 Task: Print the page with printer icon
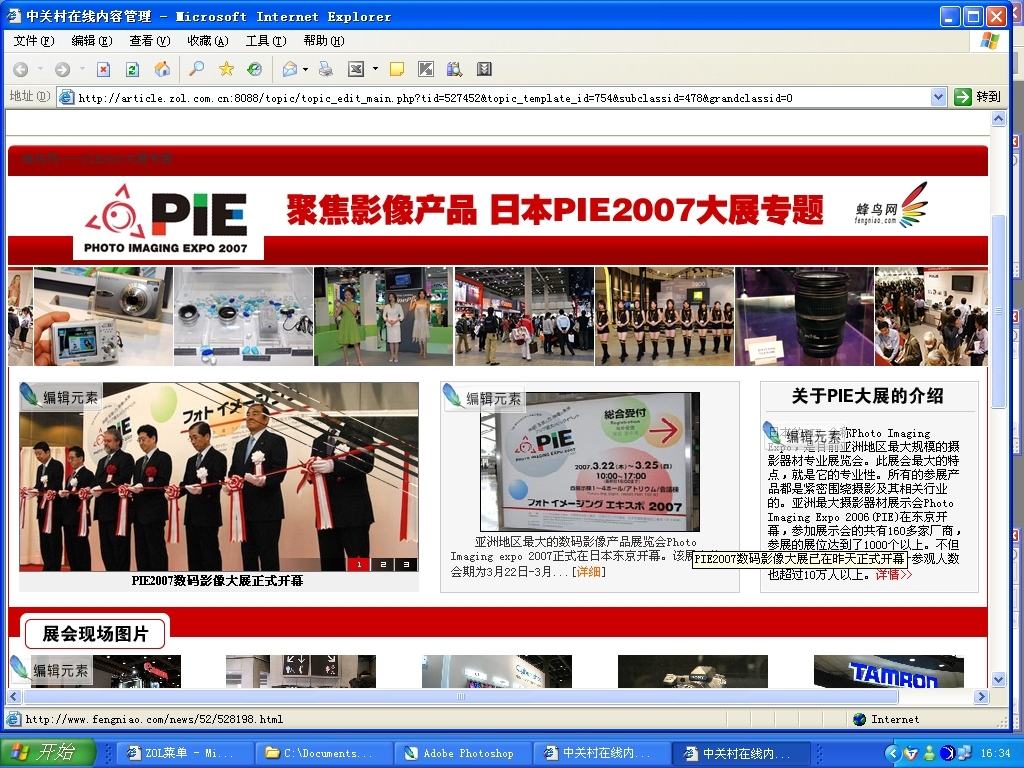point(325,69)
